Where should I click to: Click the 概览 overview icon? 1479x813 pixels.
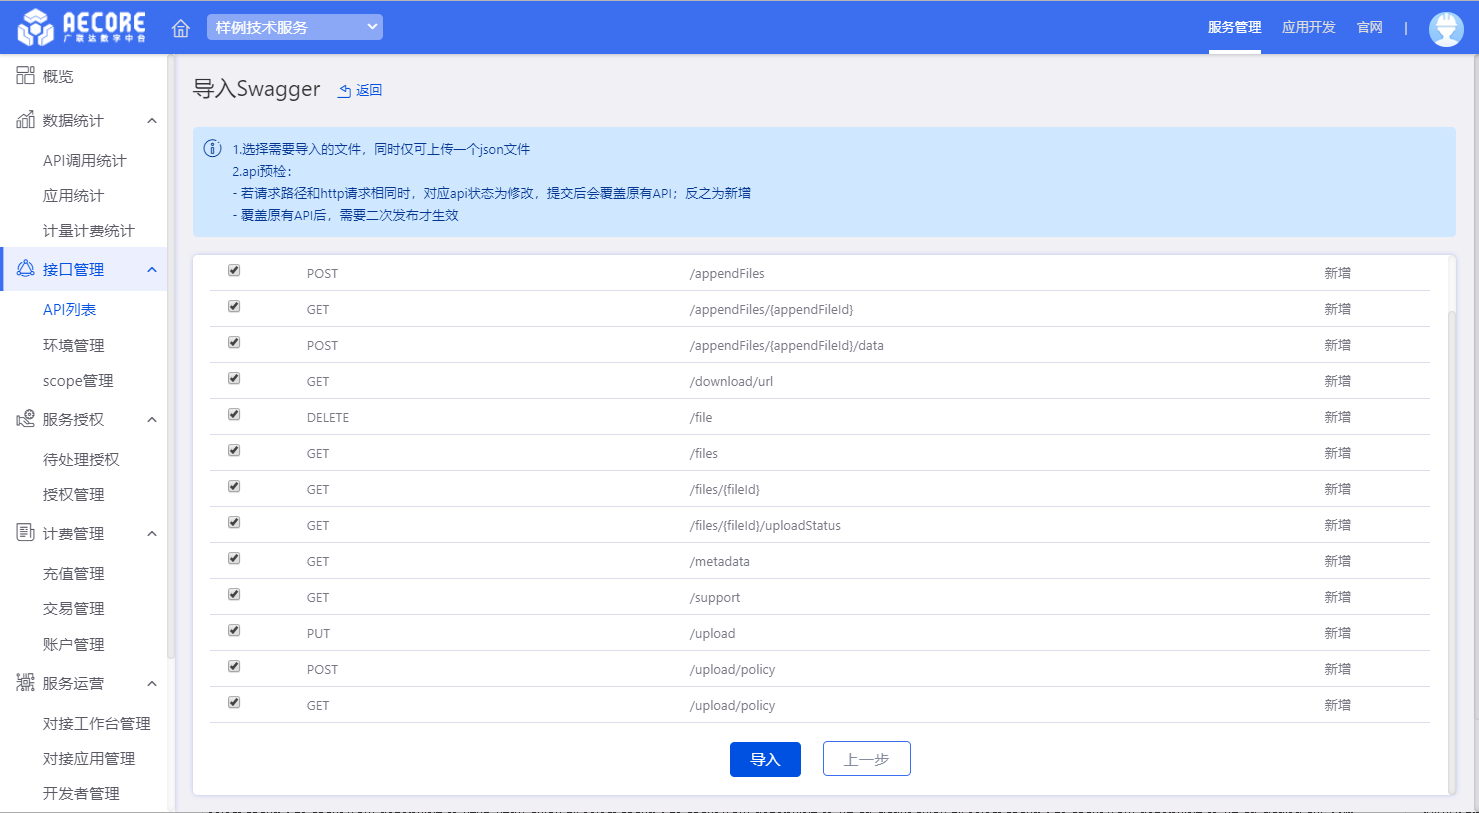pyautogui.click(x=25, y=76)
